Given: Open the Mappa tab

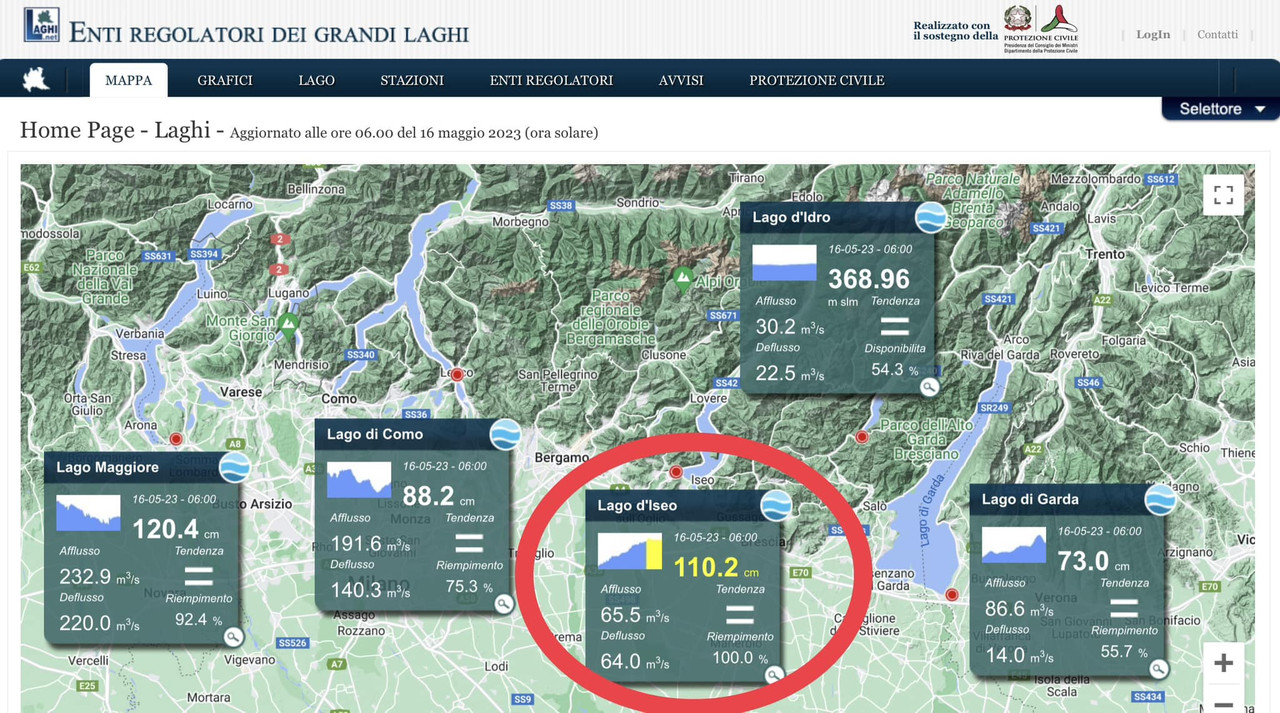Looking at the screenshot, I should tap(129, 80).
